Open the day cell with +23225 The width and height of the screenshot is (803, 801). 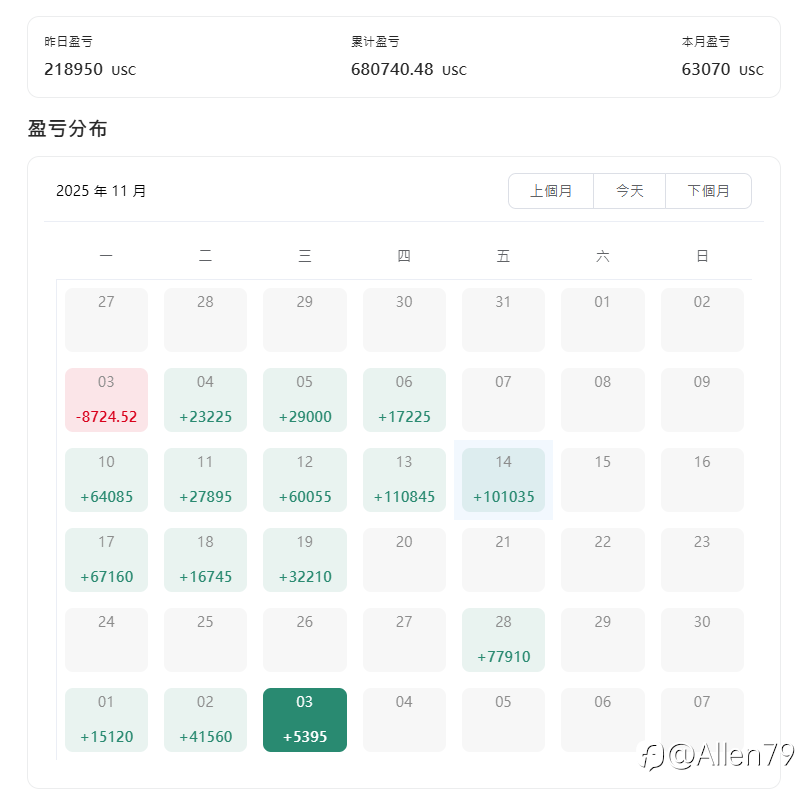coord(205,400)
